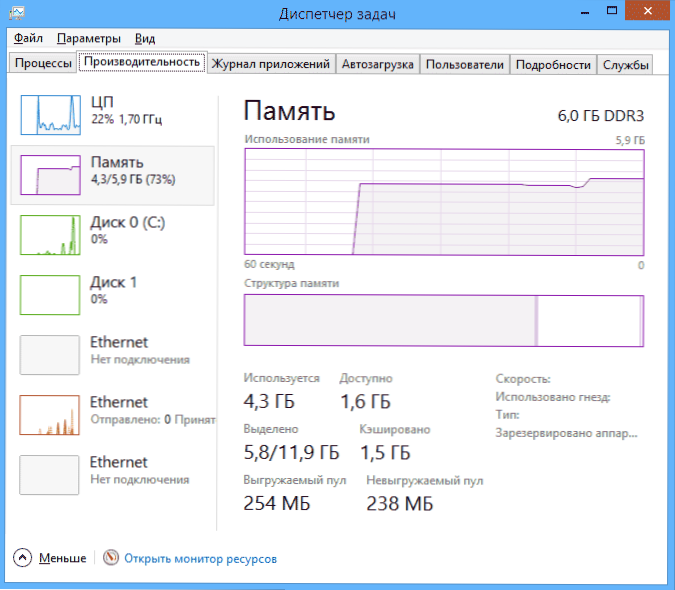
Task: Select the Память mini graph thumbnail
Action: click(x=50, y=175)
